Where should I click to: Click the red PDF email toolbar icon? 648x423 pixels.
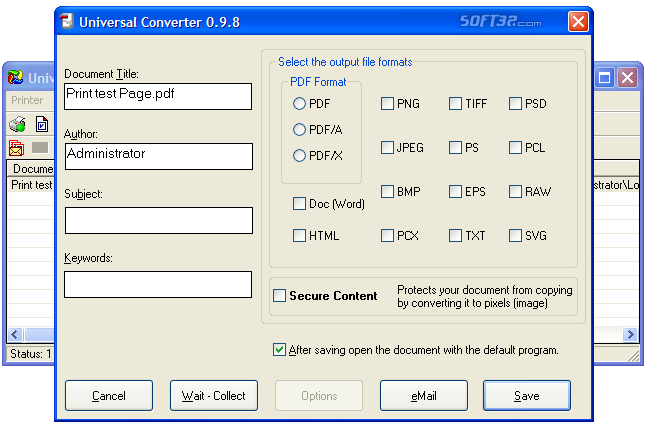[x=17, y=148]
